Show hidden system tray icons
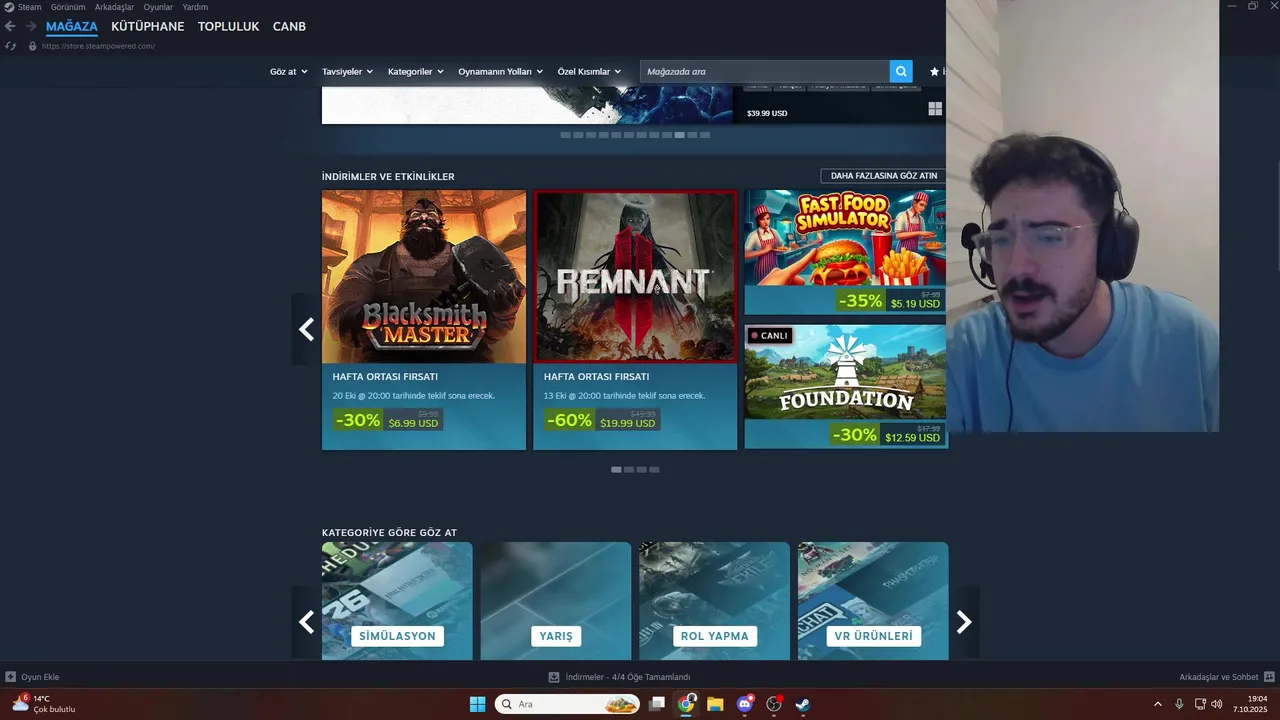Viewport: 1280px width, 720px height. 1158,704
